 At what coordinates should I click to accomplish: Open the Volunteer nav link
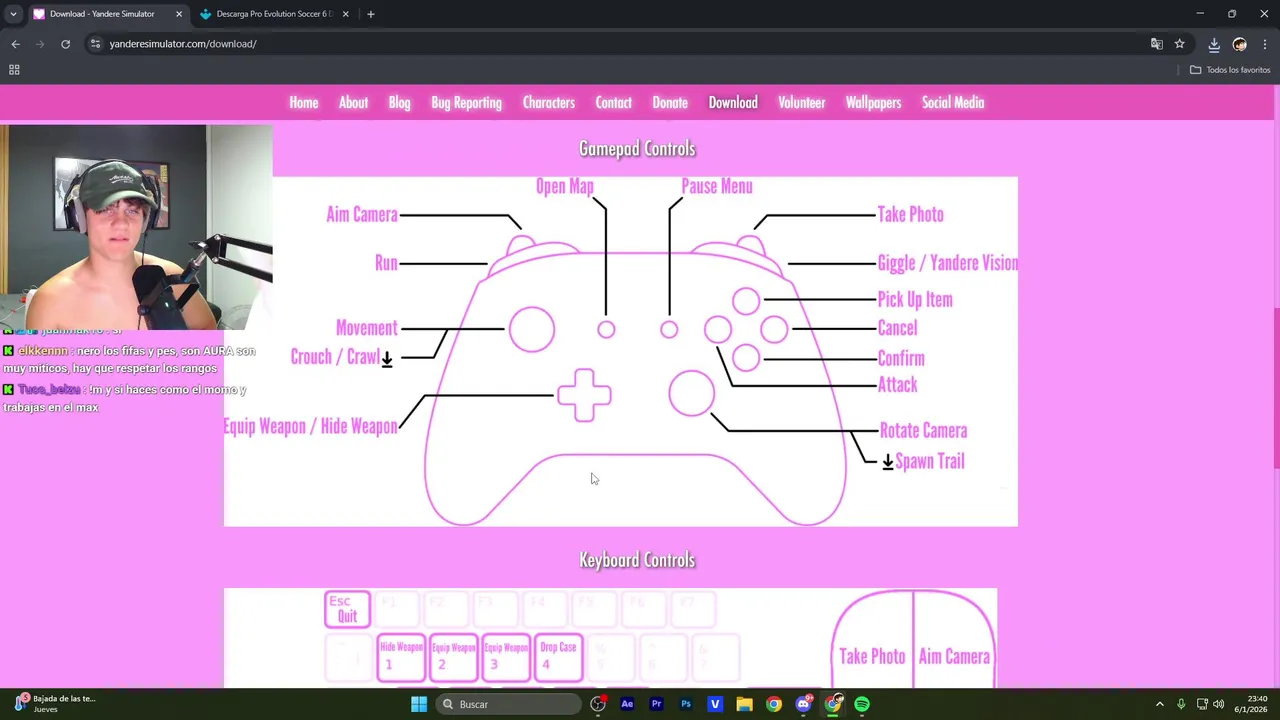coord(802,102)
